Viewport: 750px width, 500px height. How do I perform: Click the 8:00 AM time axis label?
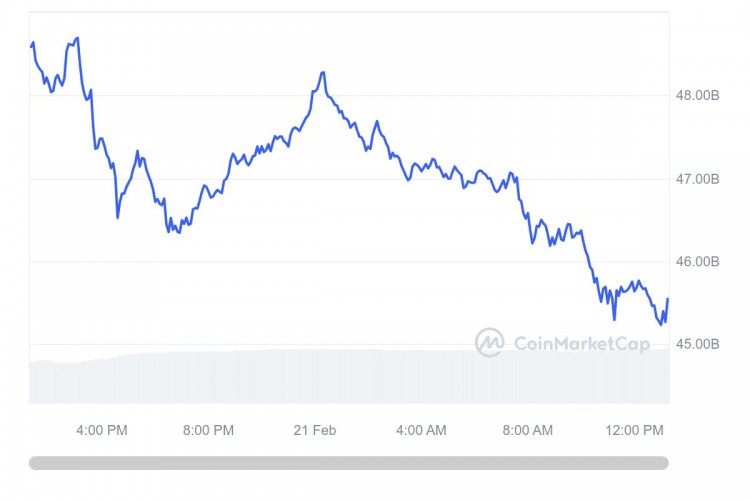point(528,430)
